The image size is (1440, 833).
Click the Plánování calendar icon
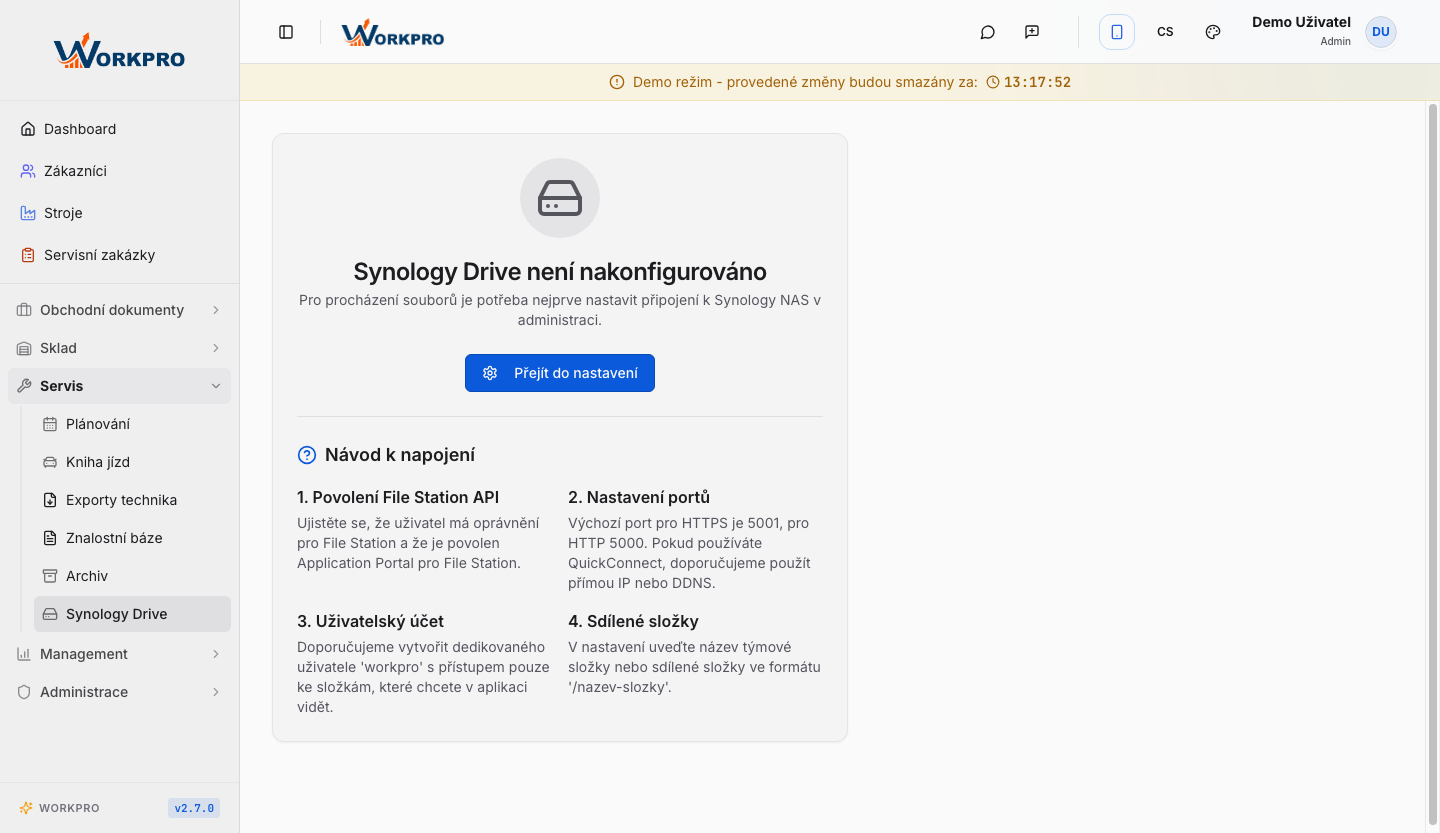click(50, 424)
